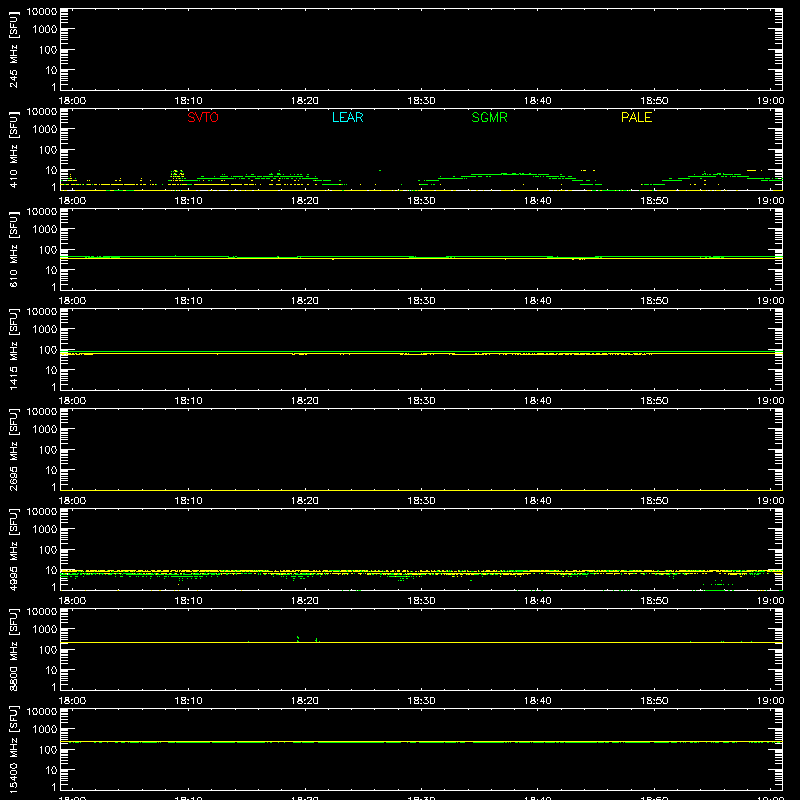Click the green SGMR station label
This screenshot has width=800, height=800.
coord(489,117)
